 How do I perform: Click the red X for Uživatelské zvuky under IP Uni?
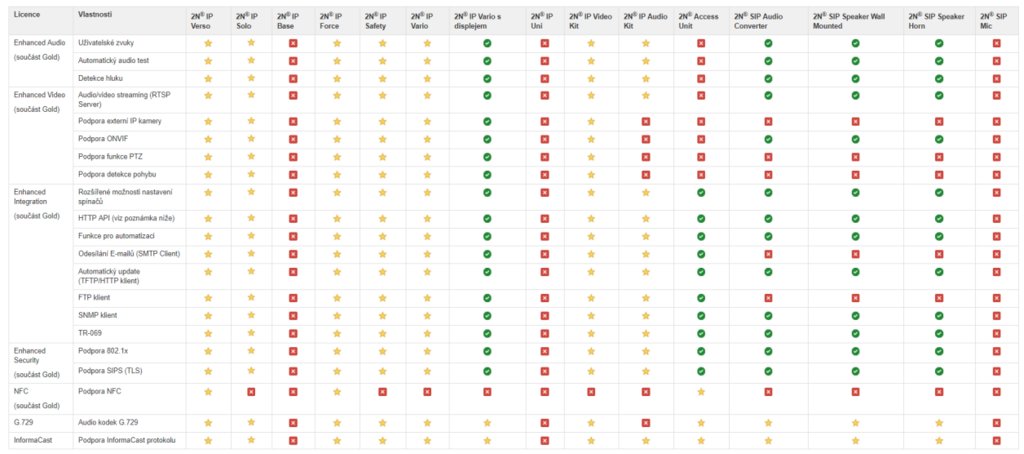pyautogui.click(x=545, y=44)
